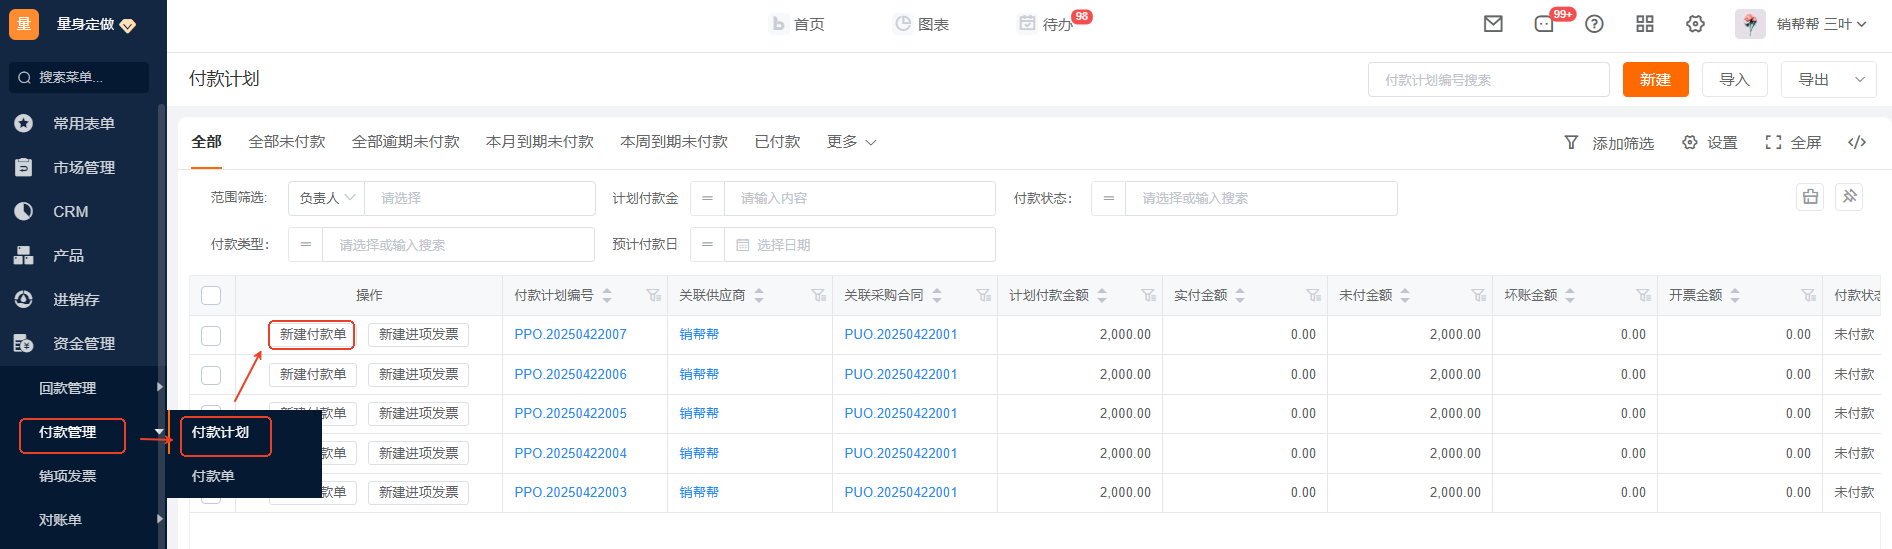Open messages icon with 99+ badge
The image size is (1892, 549).
[1545, 24]
